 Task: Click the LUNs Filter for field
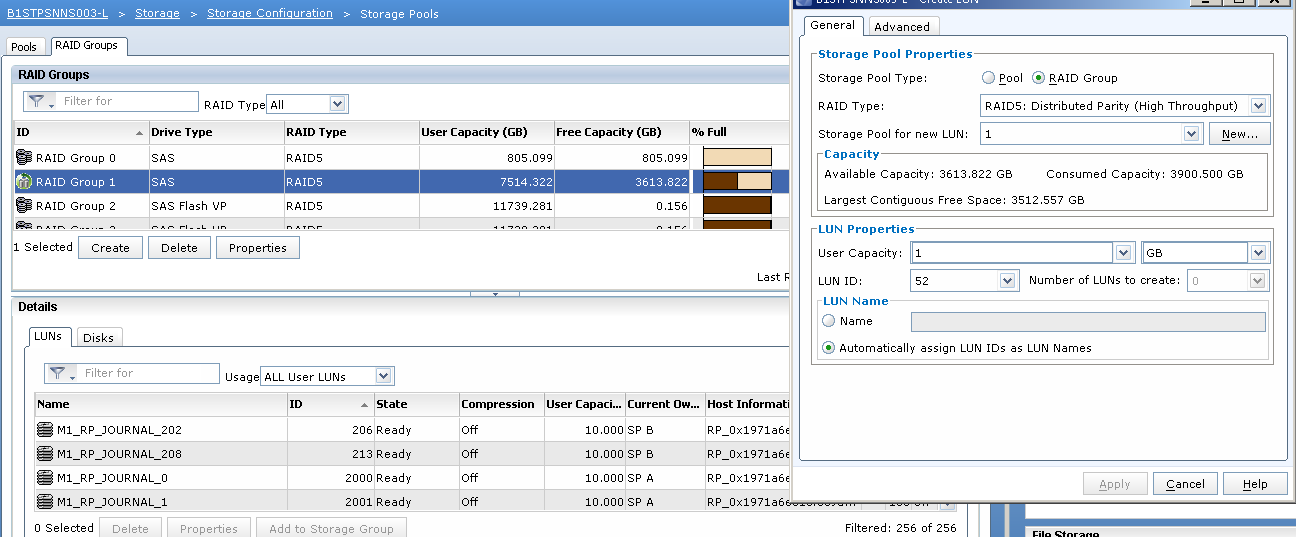tap(149, 373)
